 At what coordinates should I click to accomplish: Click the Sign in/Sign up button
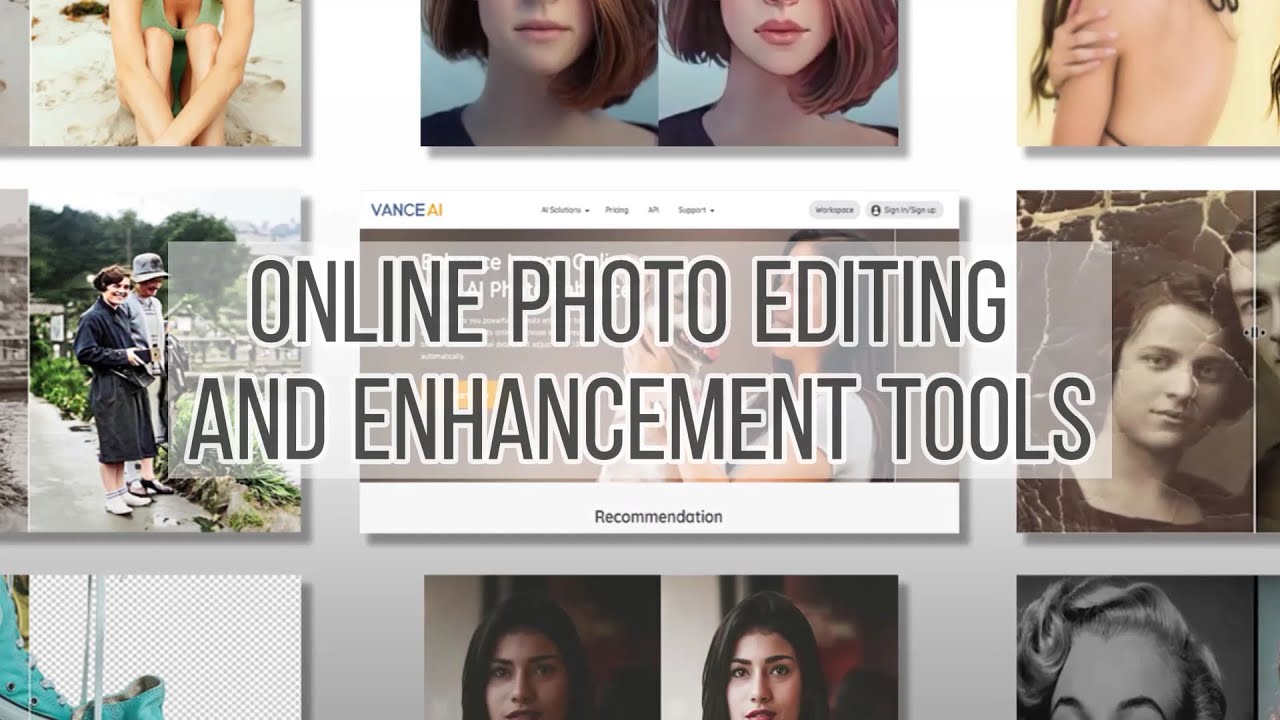tap(904, 210)
